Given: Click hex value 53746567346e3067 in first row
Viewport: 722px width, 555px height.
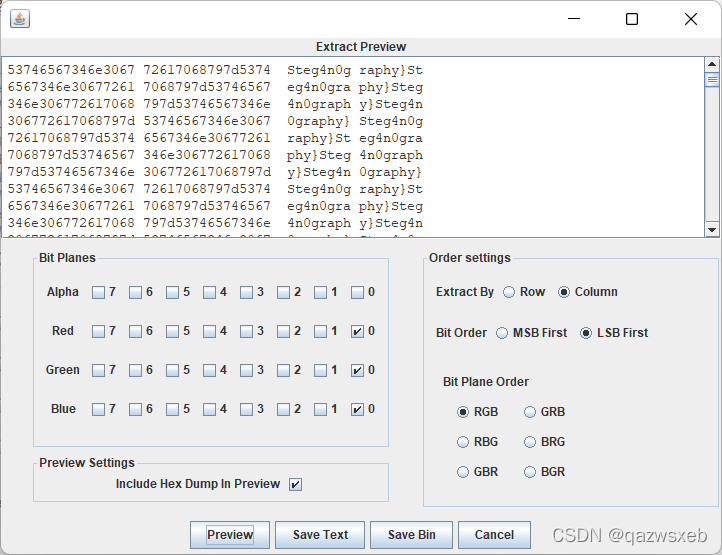Looking at the screenshot, I should coord(71,70).
